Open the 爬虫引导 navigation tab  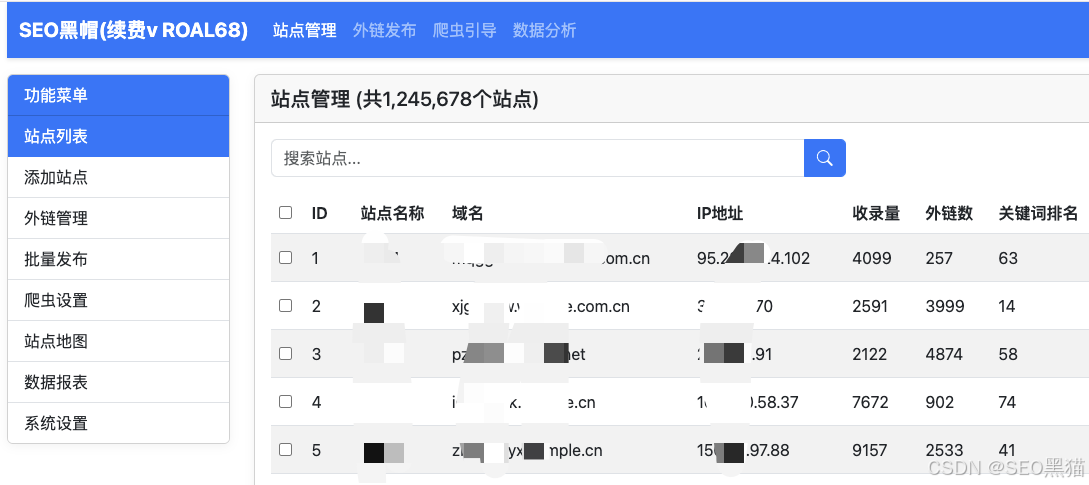click(x=464, y=31)
